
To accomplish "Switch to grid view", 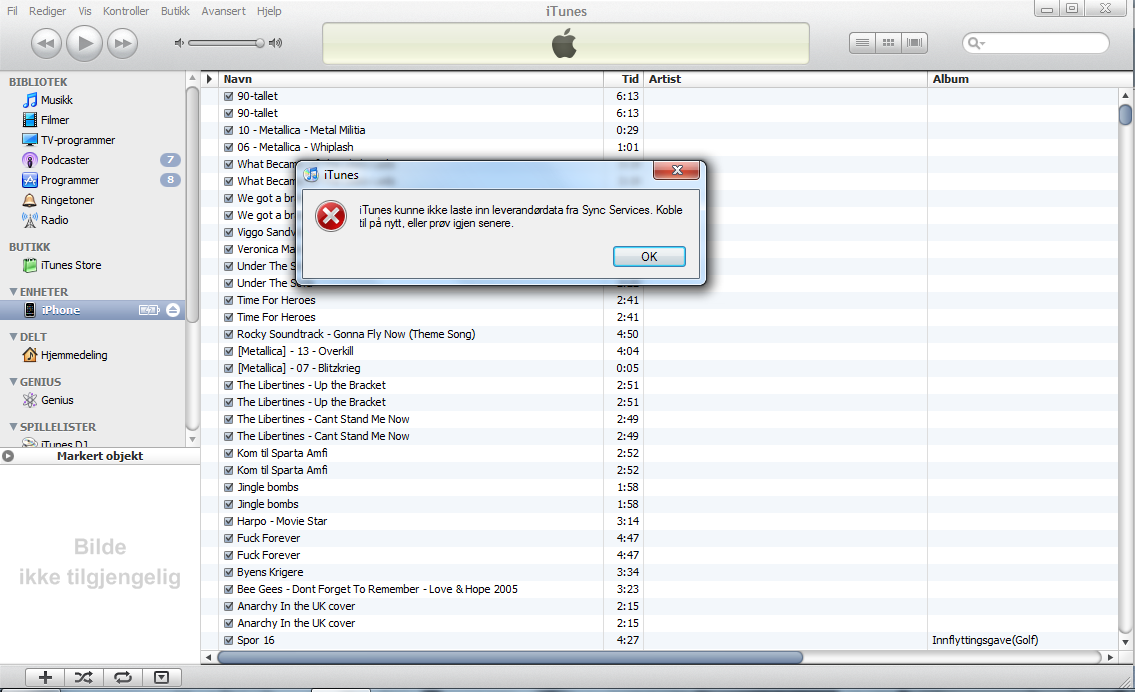I will (x=888, y=43).
